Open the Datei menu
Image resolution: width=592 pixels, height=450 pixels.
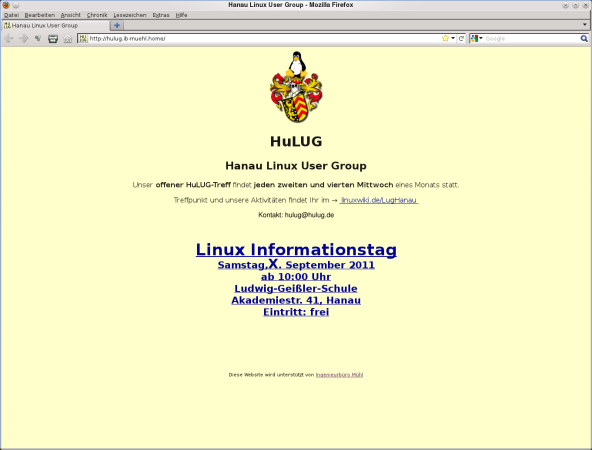pyautogui.click(x=11, y=15)
